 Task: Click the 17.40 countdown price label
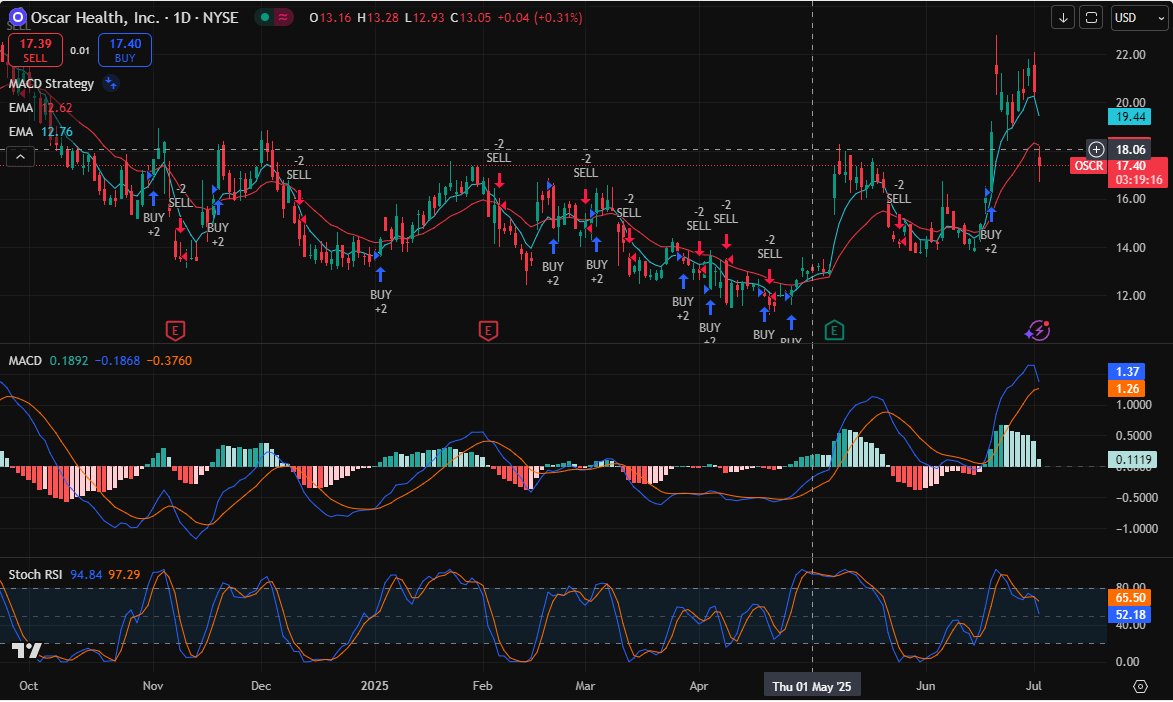(1139, 173)
